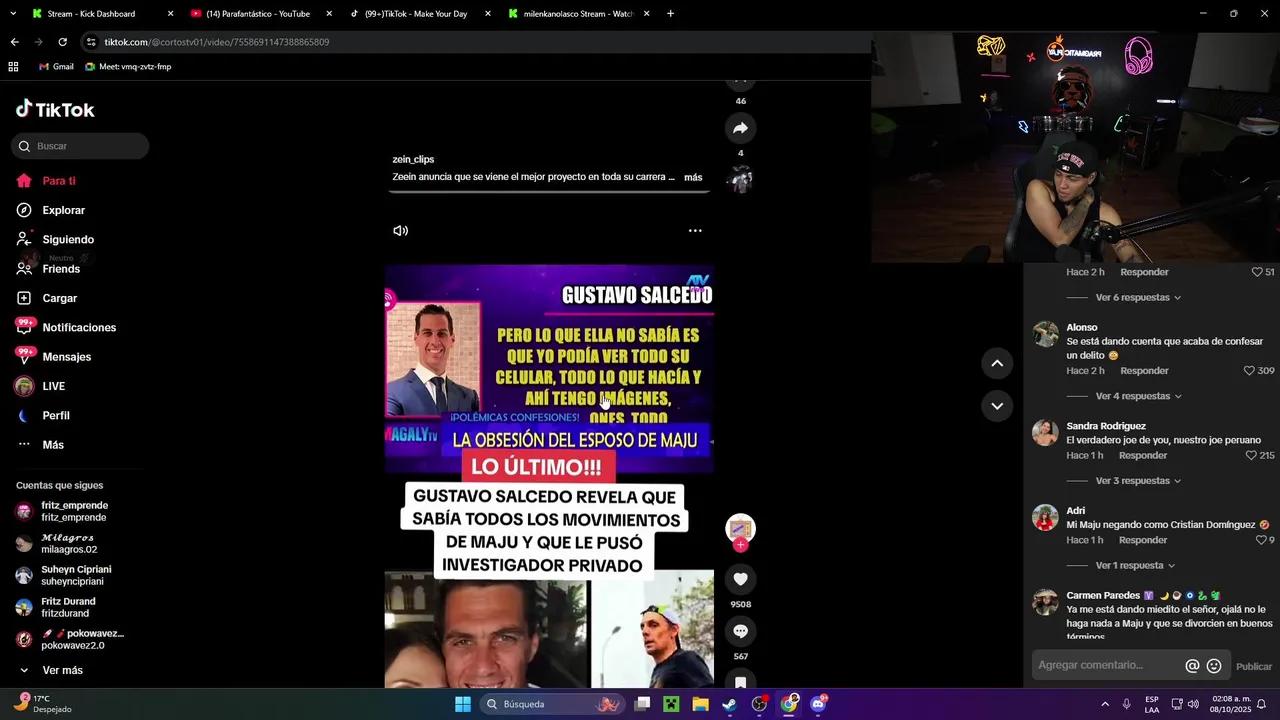Click the Buscar search field
Image resolution: width=1280 pixels, height=720 pixels.
tap(80, 146)
